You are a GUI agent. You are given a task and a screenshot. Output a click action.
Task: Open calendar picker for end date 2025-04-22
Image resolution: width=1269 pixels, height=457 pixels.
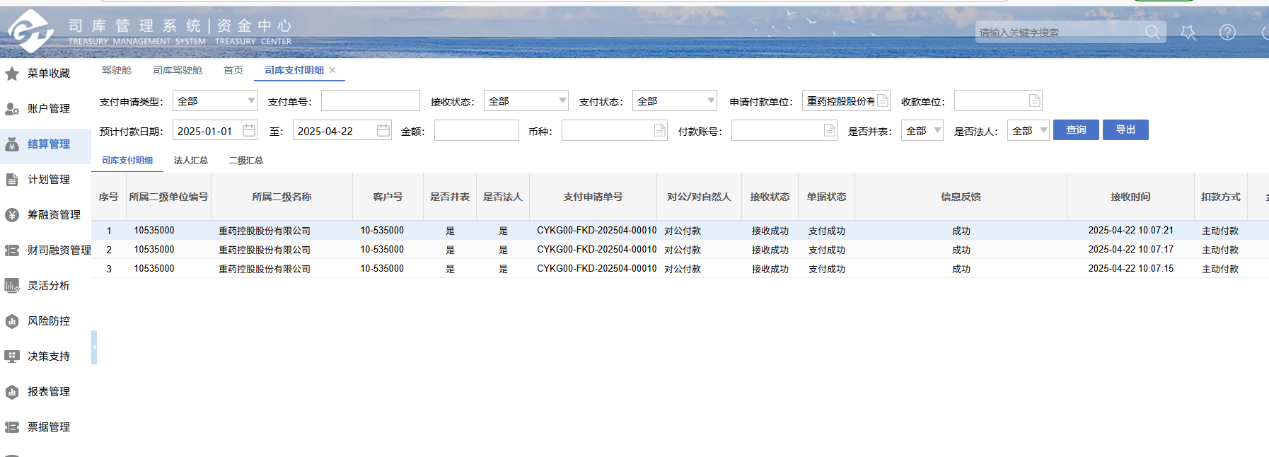[x=383, y=130]
